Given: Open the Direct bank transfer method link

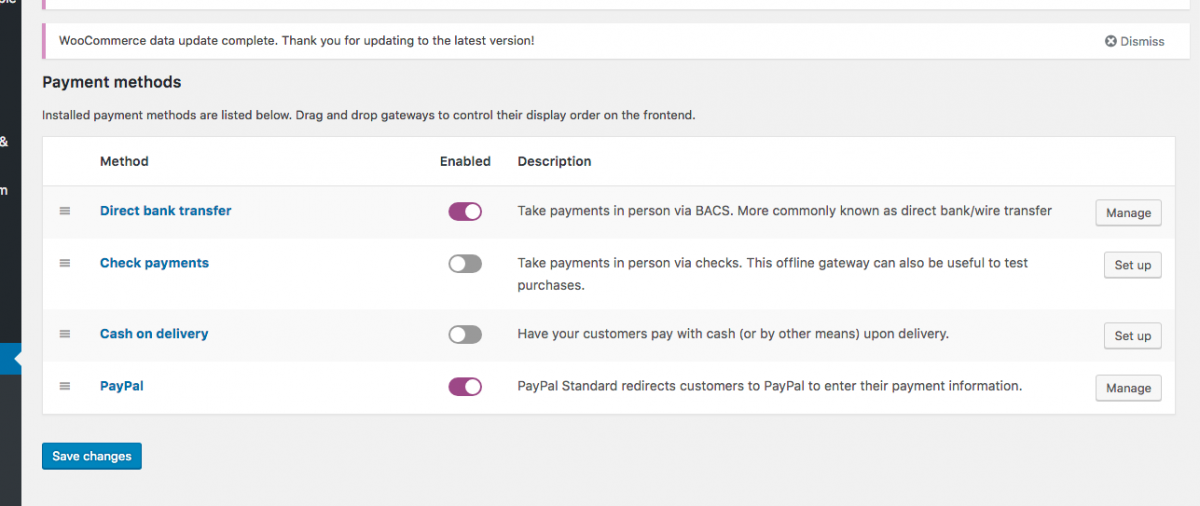Looking at the screenshot, I should 165,211.
